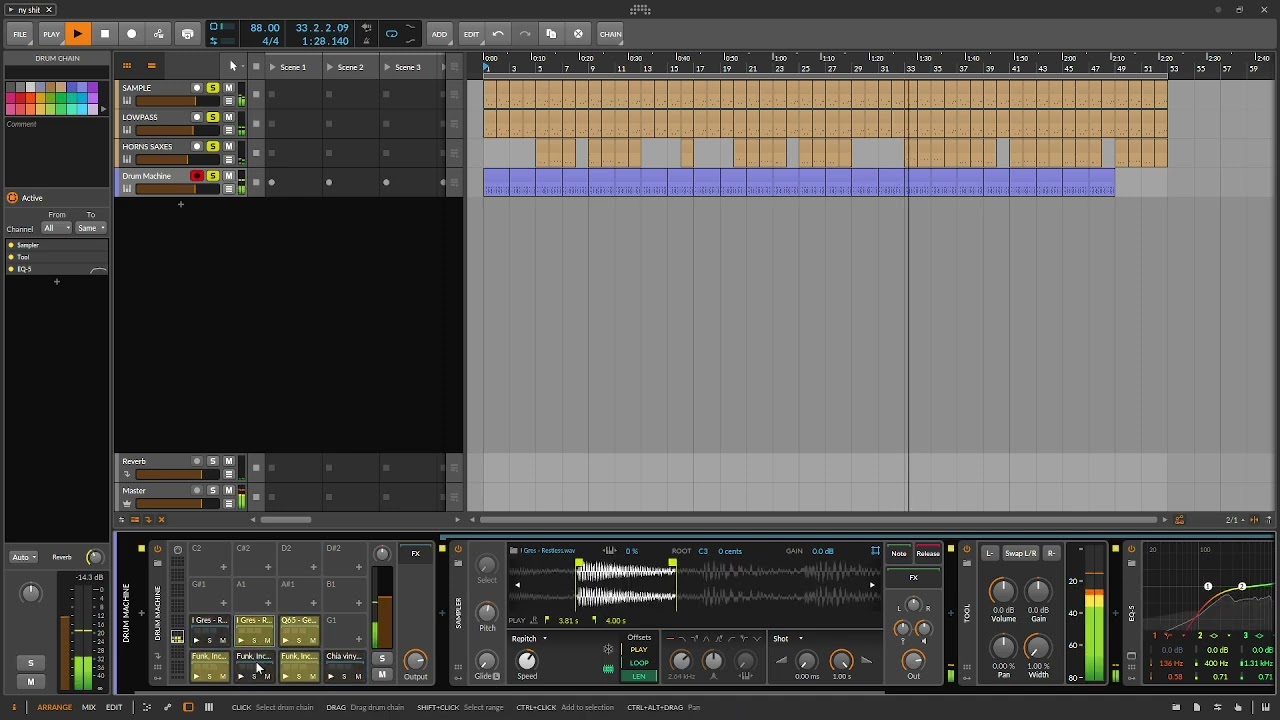Click the redo arrow icon
The height and width of the screenshot is (720, 1280).
tap(525, 34)
